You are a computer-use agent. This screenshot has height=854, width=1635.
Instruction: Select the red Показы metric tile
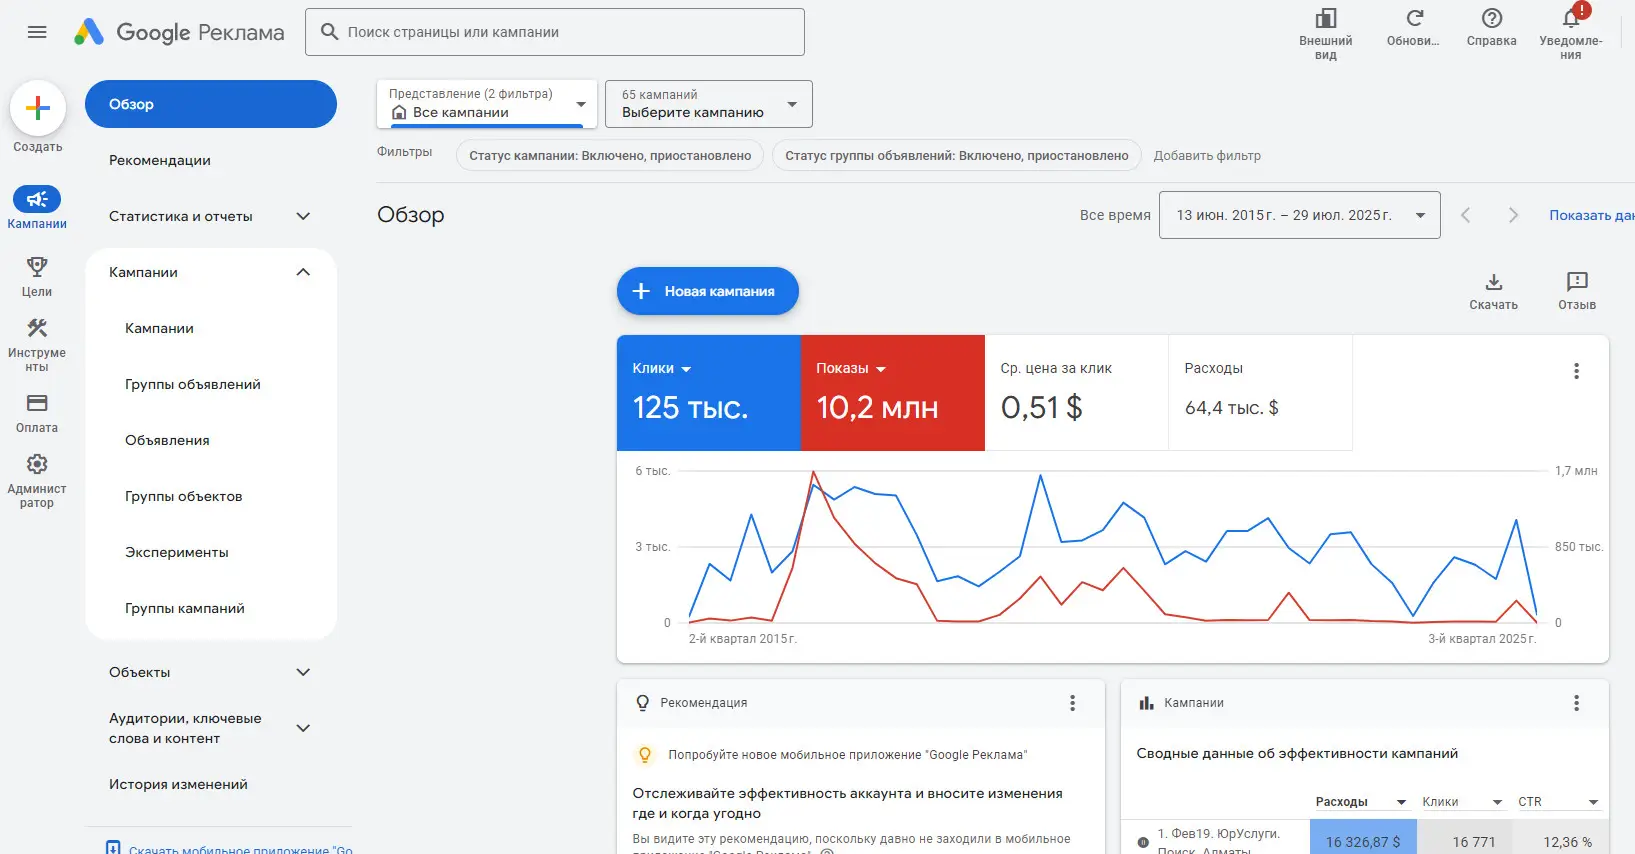pyautogui.click(x=892, y=392)
